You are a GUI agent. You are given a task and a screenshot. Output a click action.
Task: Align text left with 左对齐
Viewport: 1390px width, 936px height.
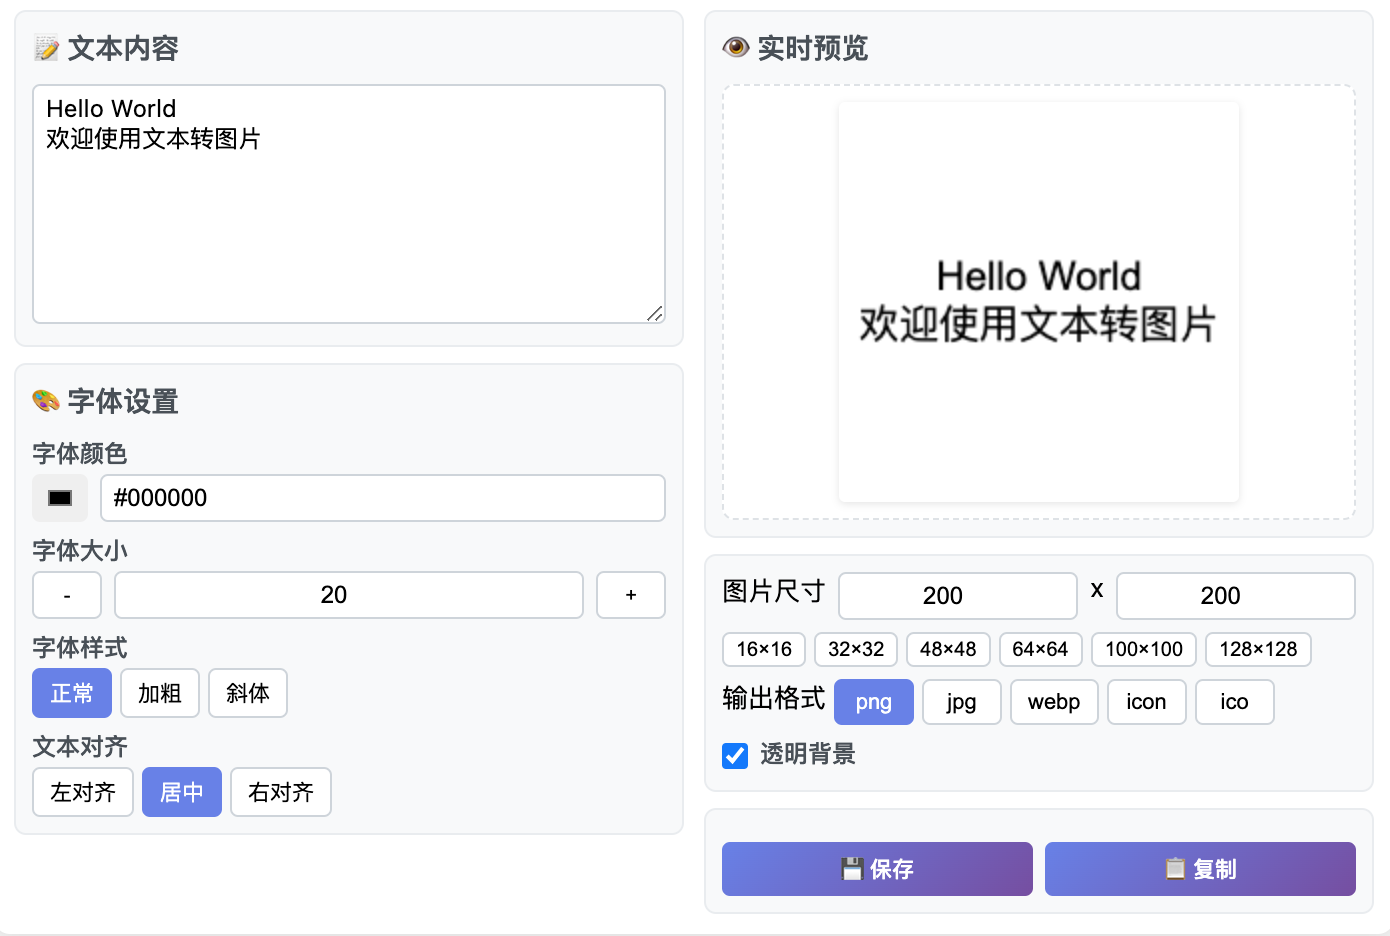click(83, 792)
